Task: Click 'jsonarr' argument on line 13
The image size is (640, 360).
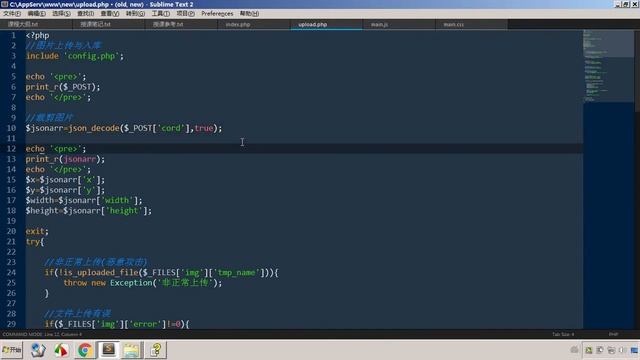Action: pos(80,159)
